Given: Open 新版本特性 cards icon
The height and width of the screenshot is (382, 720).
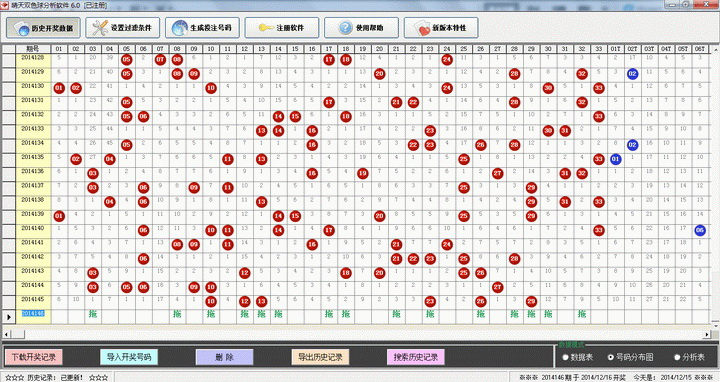Looking at the screenshot, I should click(422, 28).
